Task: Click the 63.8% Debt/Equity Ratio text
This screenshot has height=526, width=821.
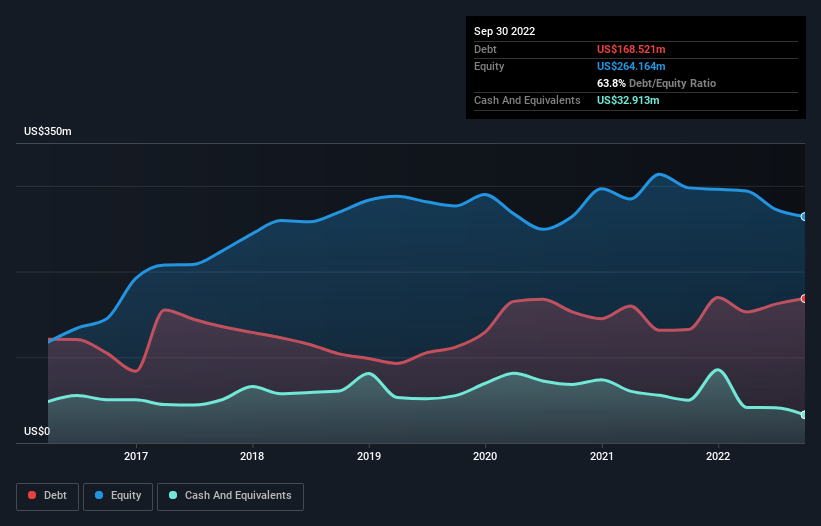Action: point(656,83)
